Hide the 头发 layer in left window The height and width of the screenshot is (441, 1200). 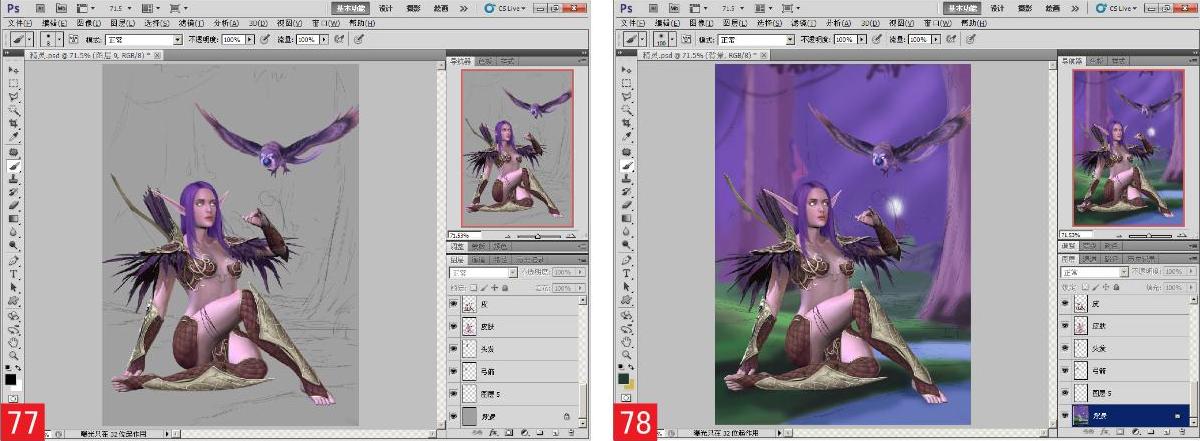pyautogui.click(x=453, y=349)
